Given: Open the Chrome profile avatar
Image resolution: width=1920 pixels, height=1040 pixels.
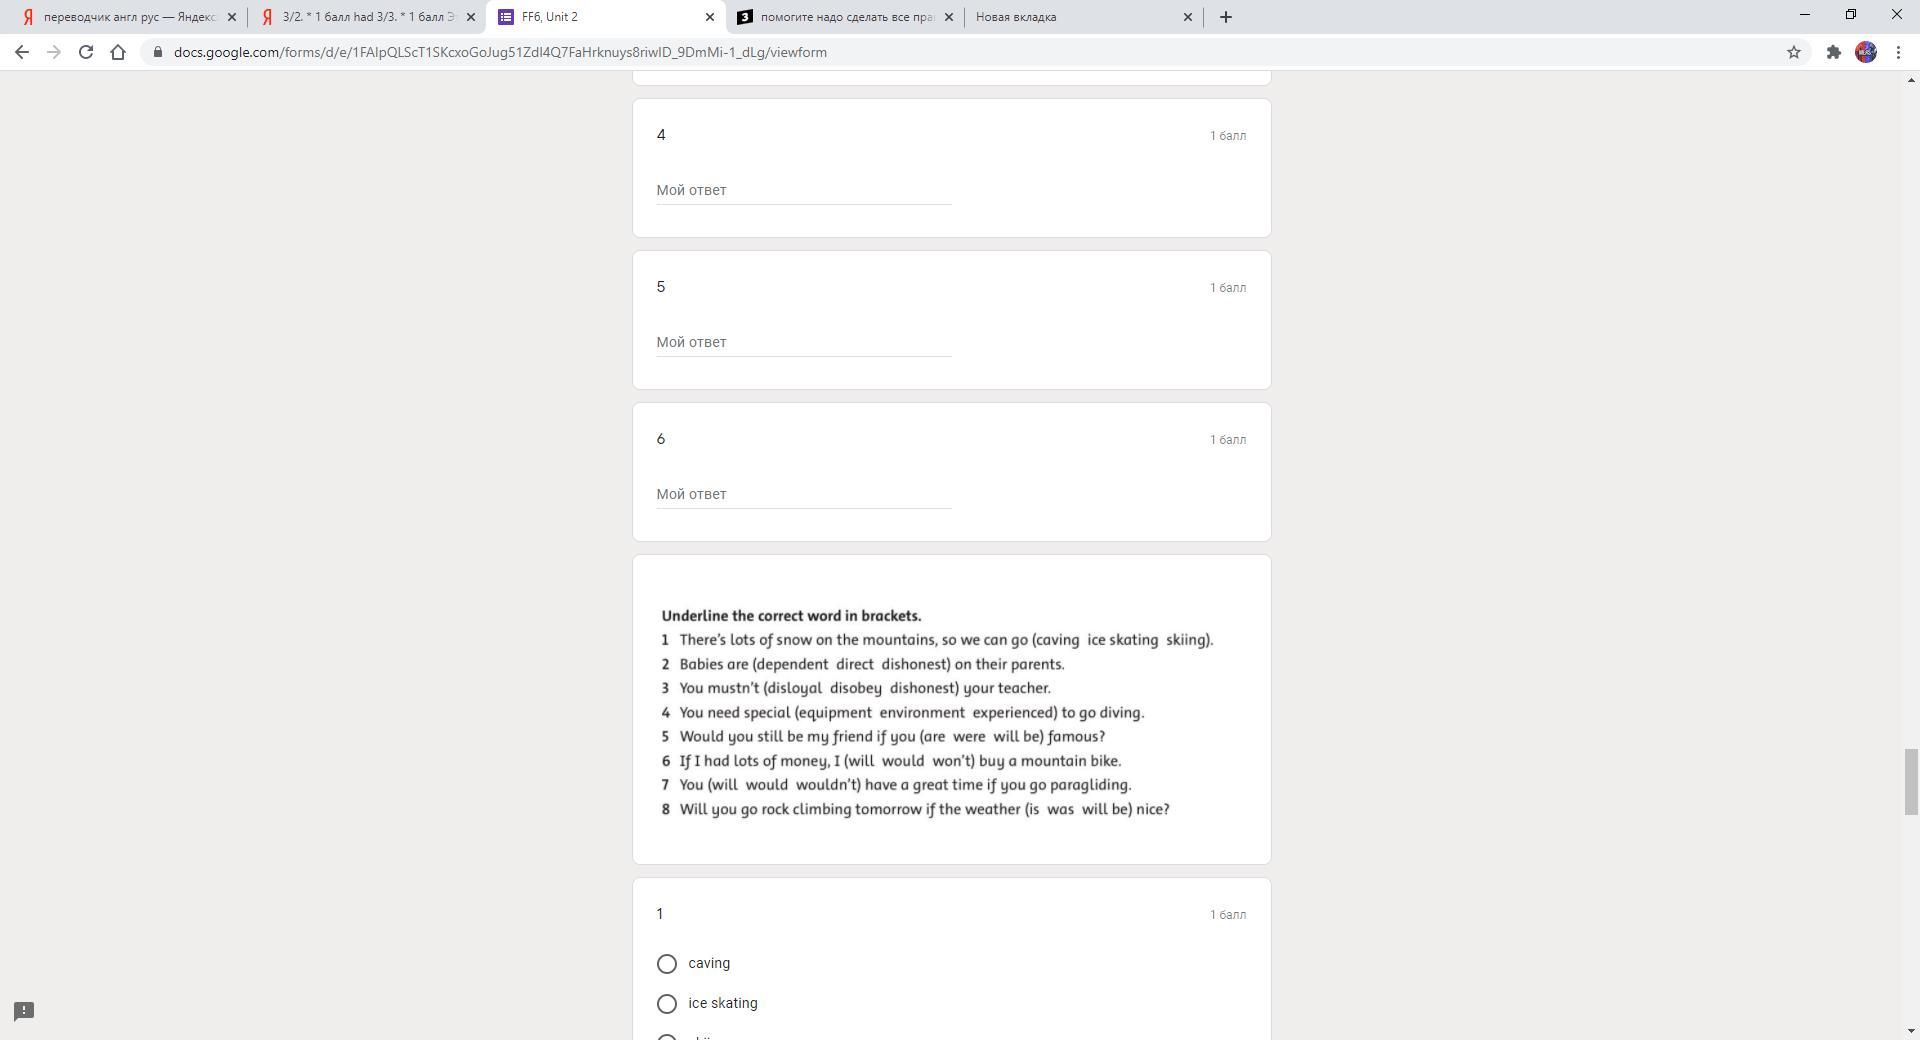Looking at the screenshot, I should [1865, 52].
